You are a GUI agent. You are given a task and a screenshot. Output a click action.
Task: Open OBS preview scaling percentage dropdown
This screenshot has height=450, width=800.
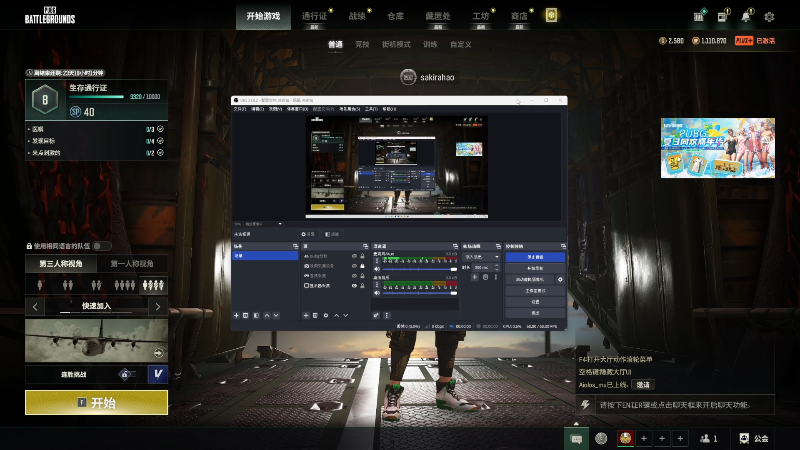pyautogui.click(x=264, y=224)
